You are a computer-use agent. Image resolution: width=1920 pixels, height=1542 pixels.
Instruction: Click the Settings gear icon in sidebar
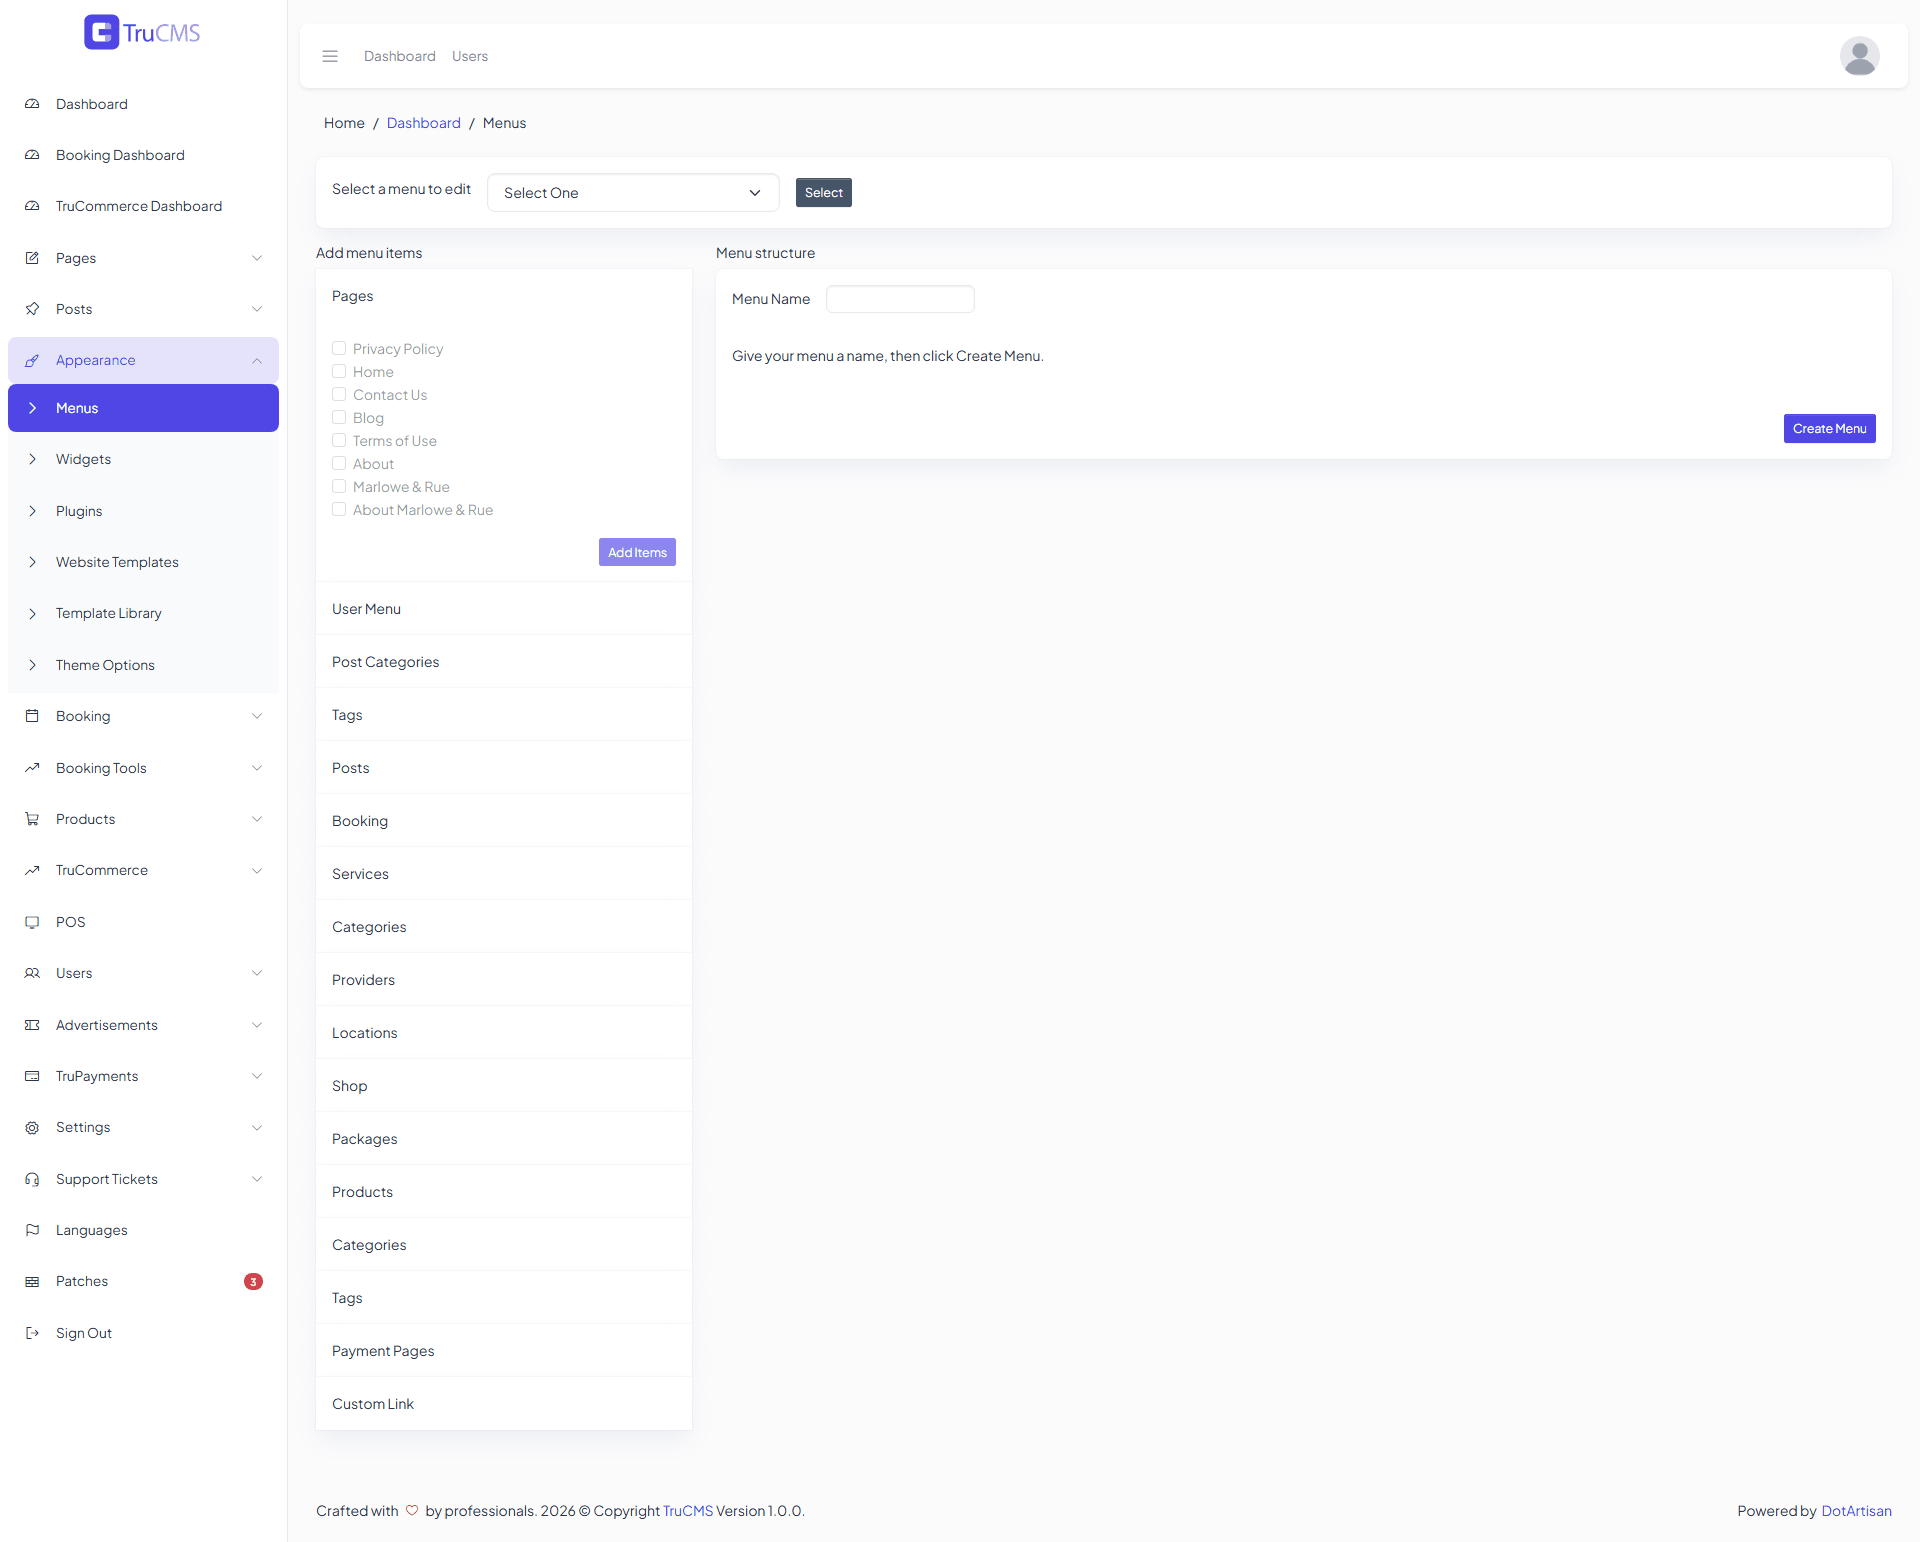(x=32, y=1127)
